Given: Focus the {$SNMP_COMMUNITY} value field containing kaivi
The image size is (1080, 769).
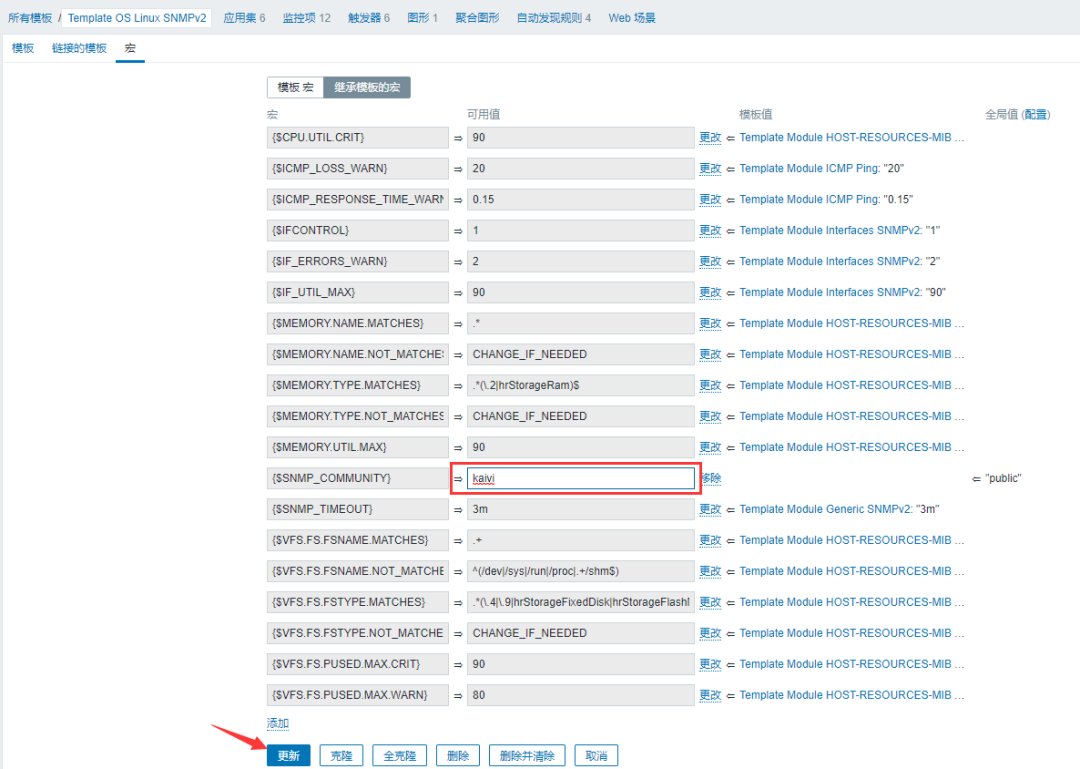Looking at the screenshot, I should coord(581,478).
